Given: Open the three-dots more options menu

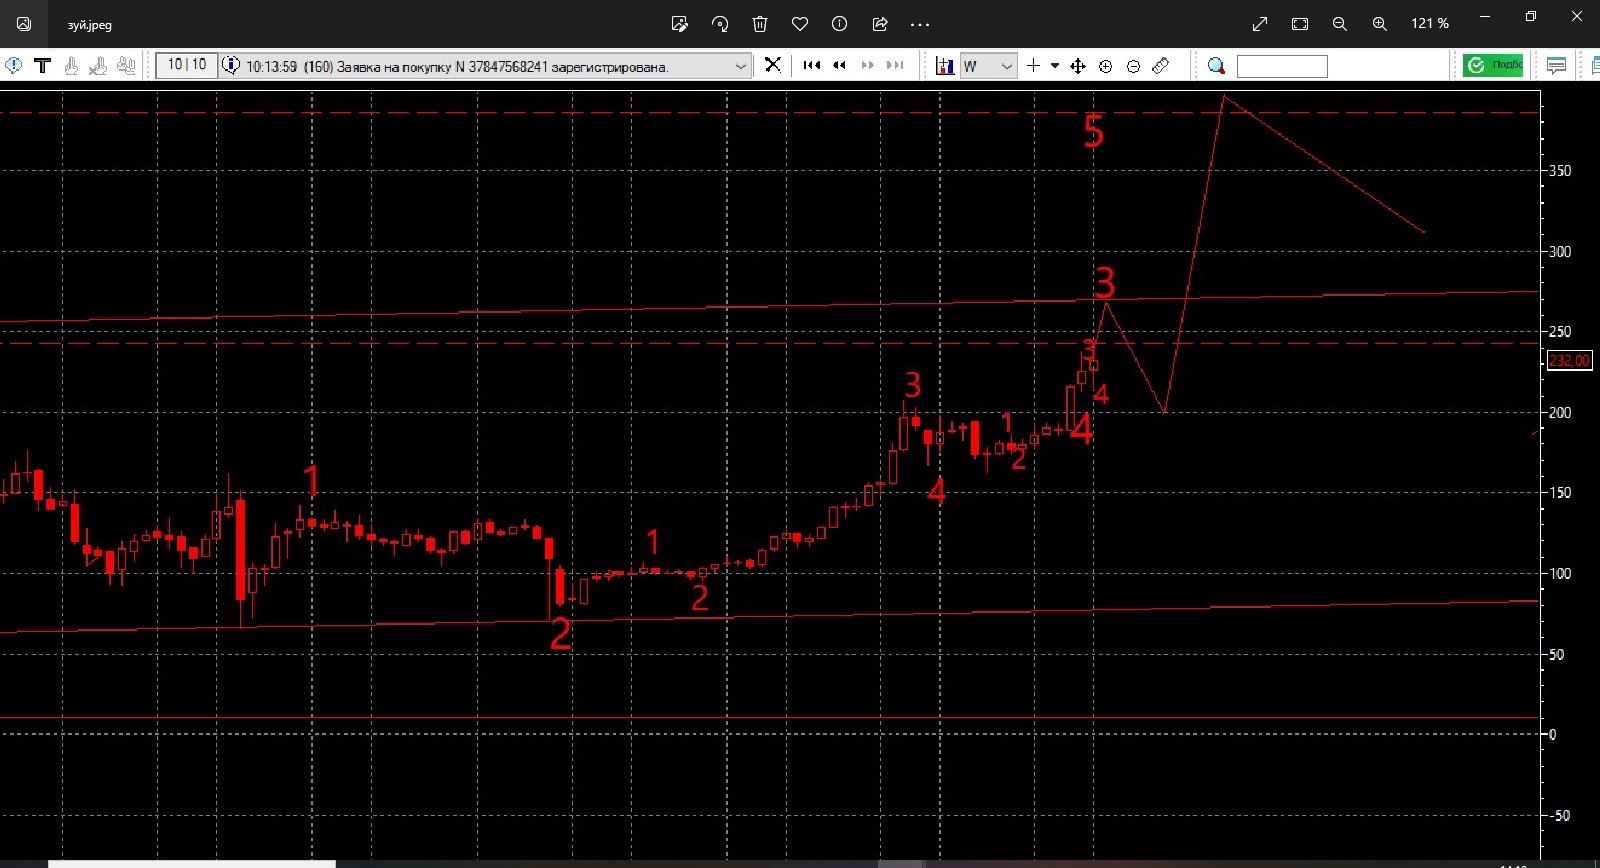Looking at the screenshot, I should click(x=920, y=24).
